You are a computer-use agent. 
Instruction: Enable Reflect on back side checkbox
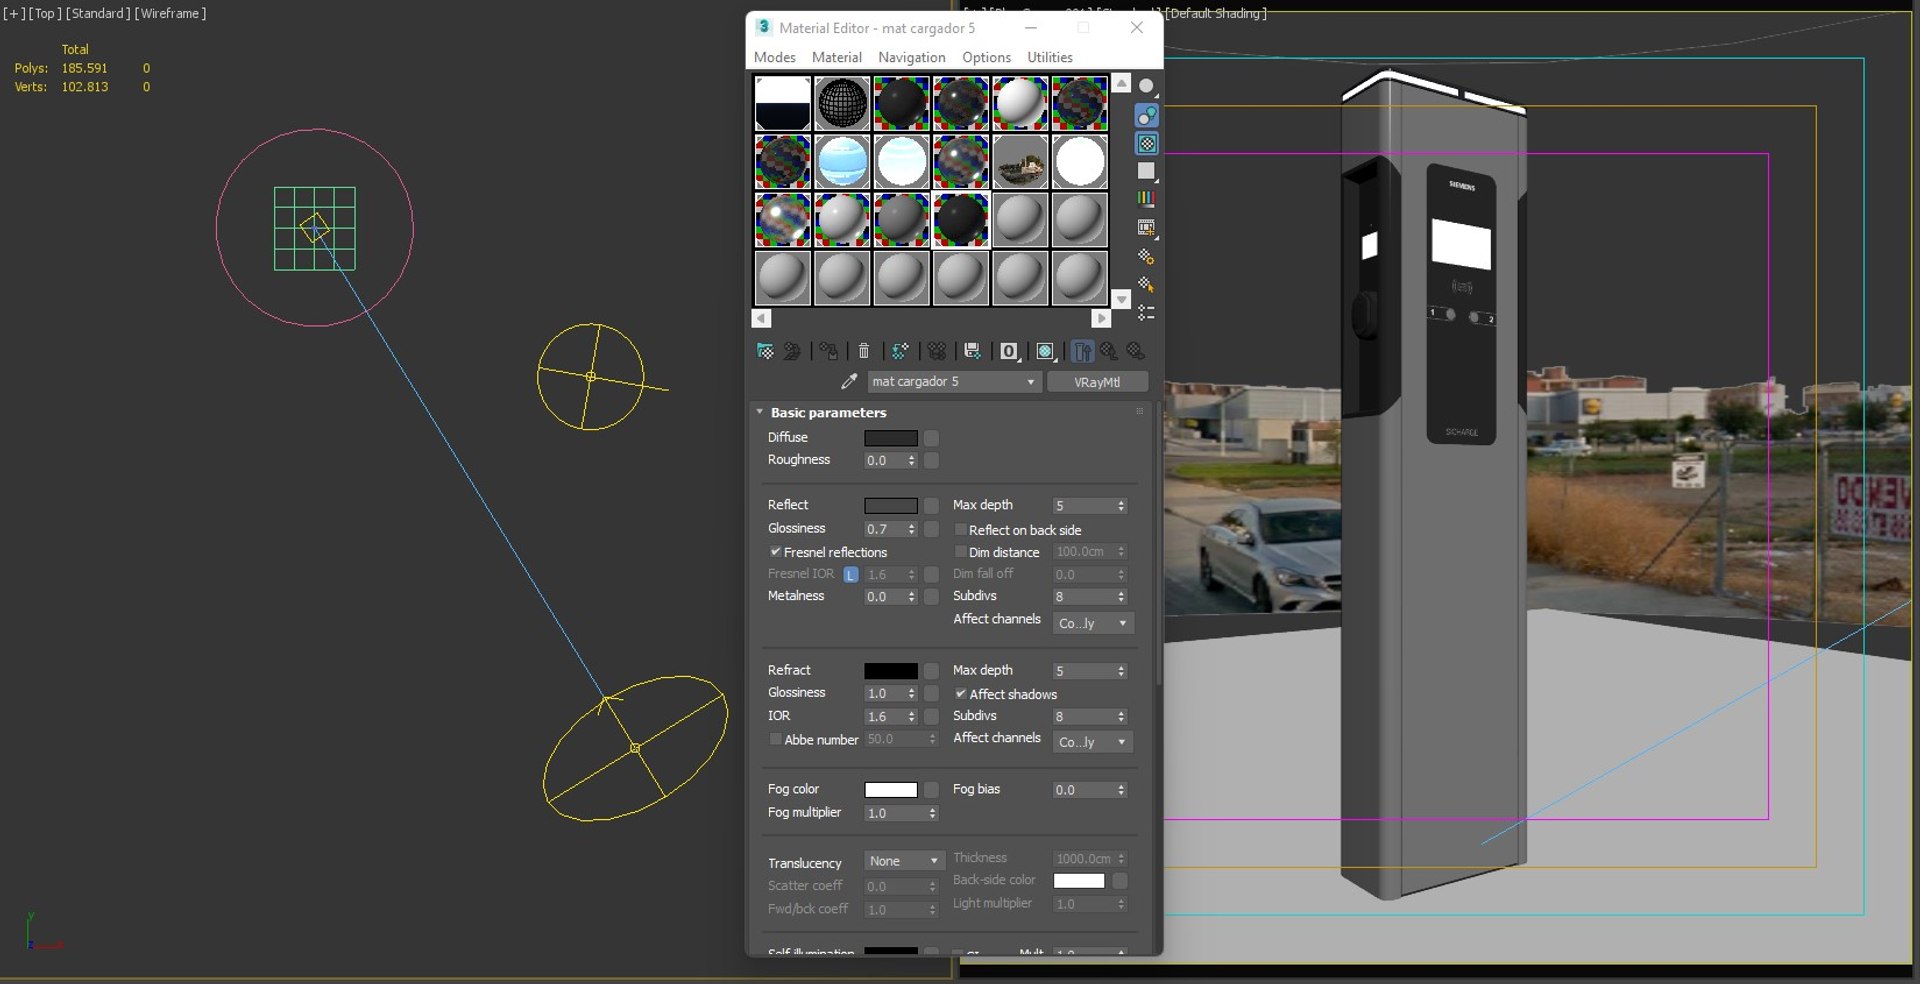[960, 530]
